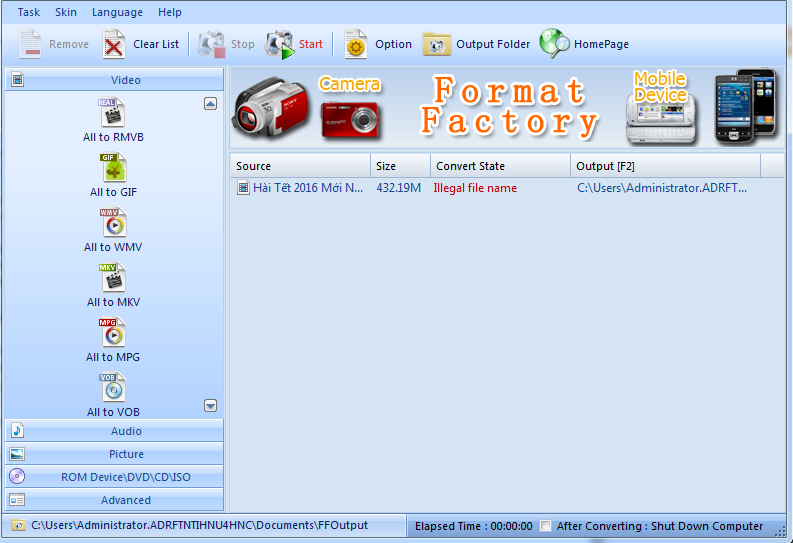The image size is (793, 543).
Task: Open the Help menu
Action: (169, 12)
